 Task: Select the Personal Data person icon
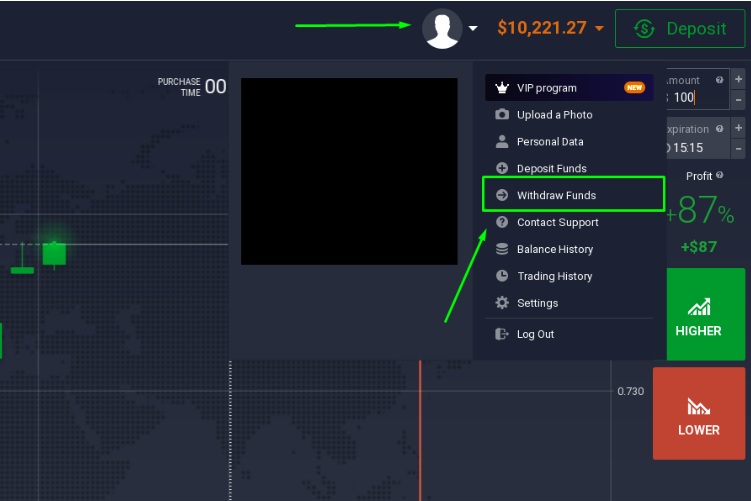(x=502, y=142)
